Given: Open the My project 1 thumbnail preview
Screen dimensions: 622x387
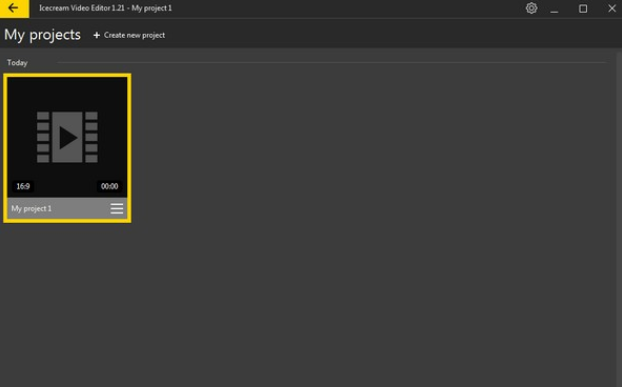Looking at the screenshot, I should (67, 137).
